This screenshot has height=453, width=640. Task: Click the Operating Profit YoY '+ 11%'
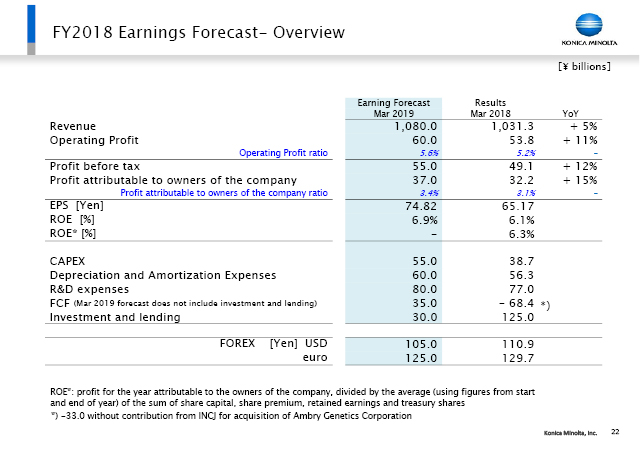[x=580, y=140]
